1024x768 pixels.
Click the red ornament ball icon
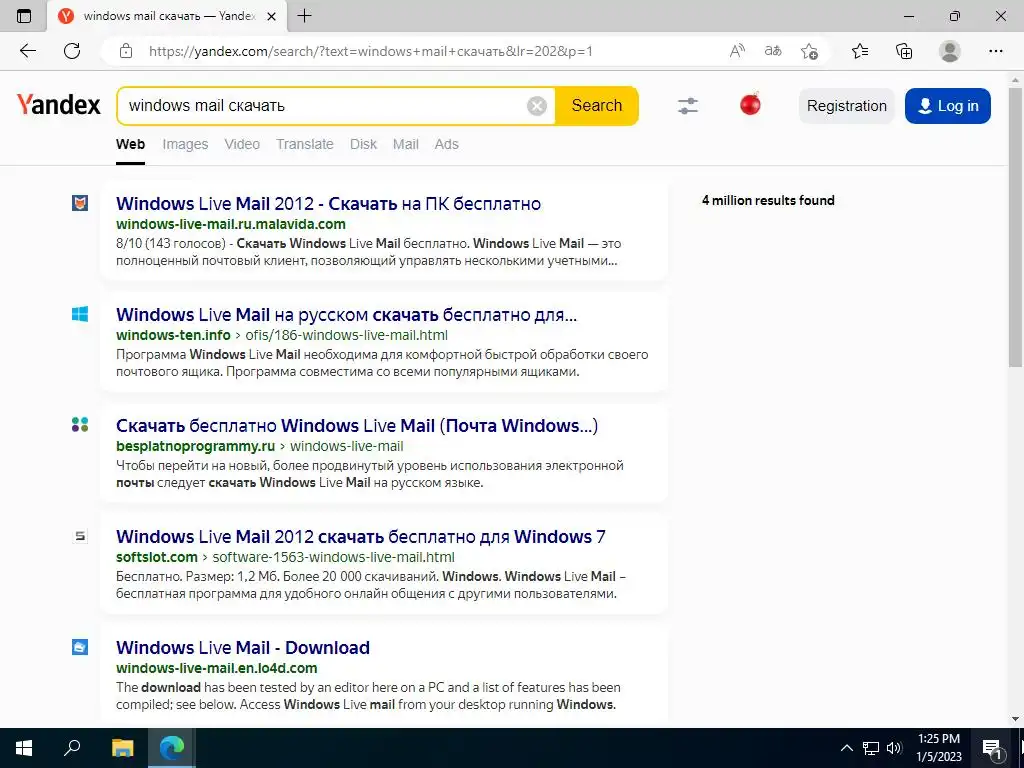(x=750, y=104)
